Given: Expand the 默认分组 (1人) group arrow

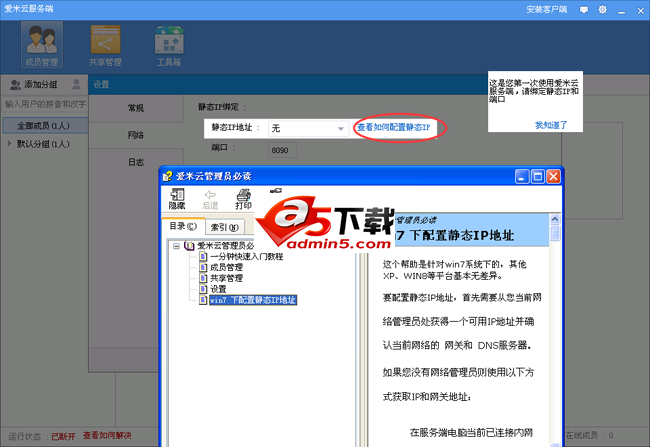Looking at the screenshot, I should click(x=10, y=144).
